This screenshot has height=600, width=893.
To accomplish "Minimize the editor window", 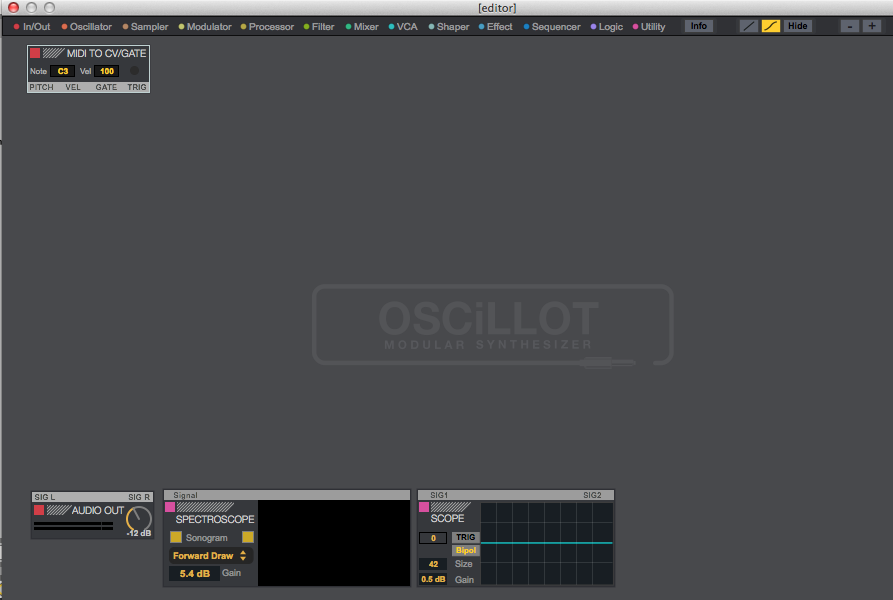I will coord(31,7).
